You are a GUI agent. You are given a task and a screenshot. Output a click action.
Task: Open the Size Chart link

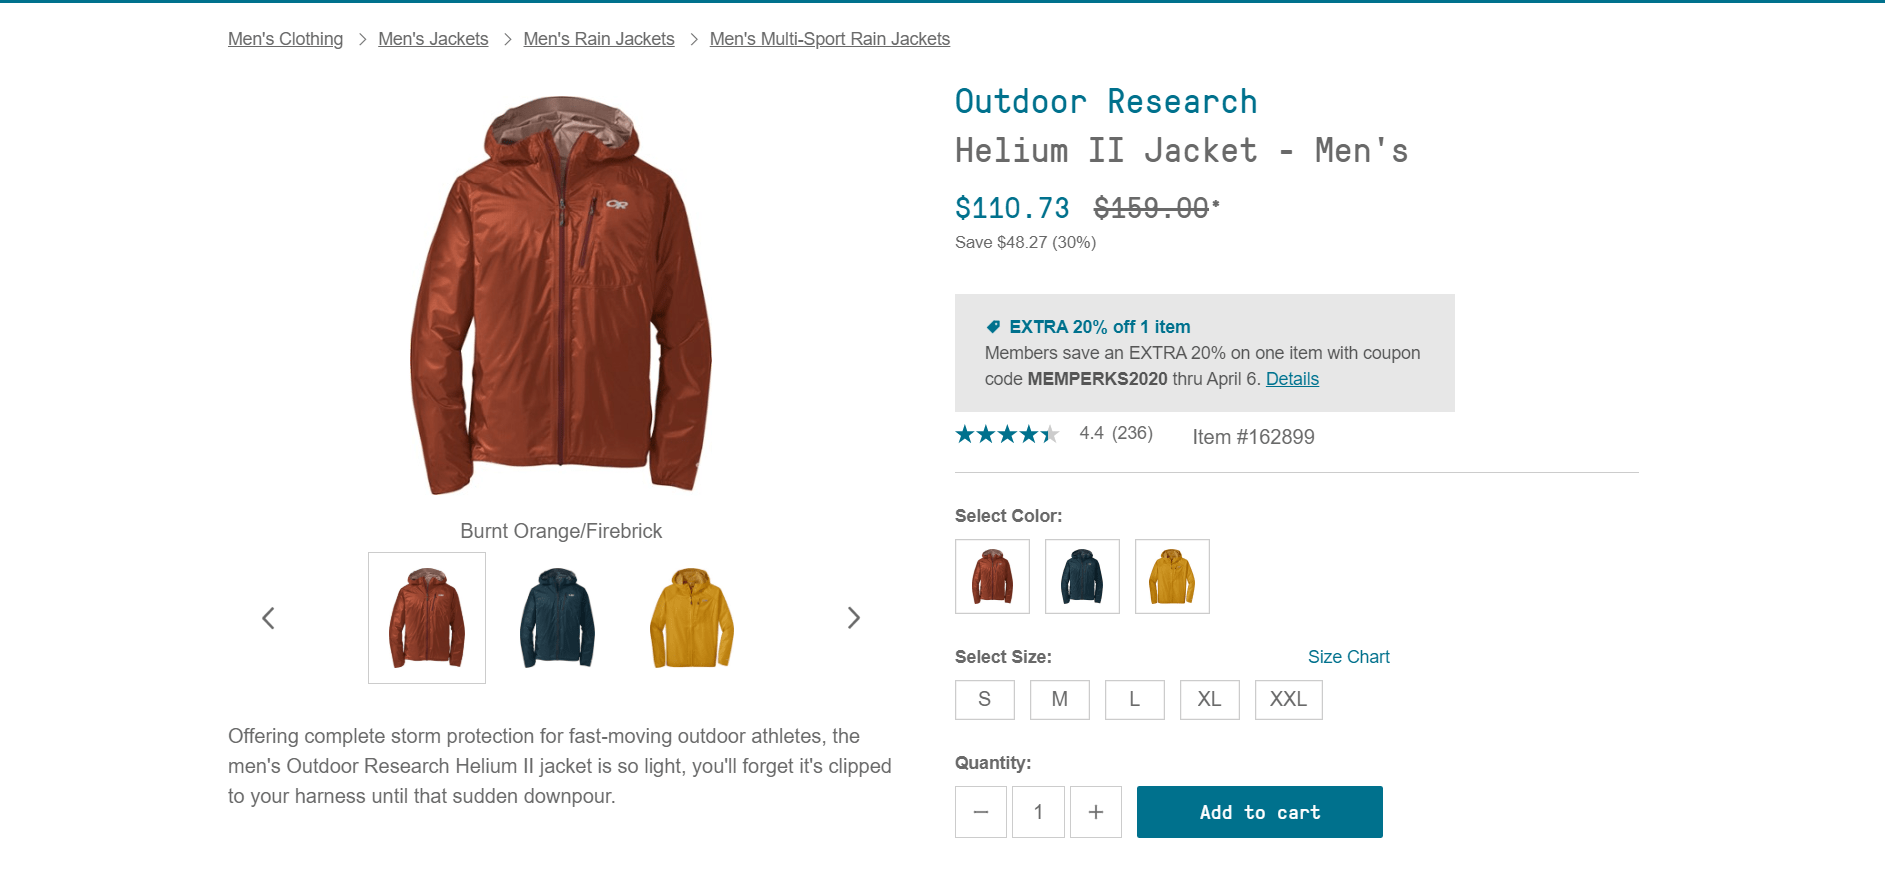[x=1349, y=657]
